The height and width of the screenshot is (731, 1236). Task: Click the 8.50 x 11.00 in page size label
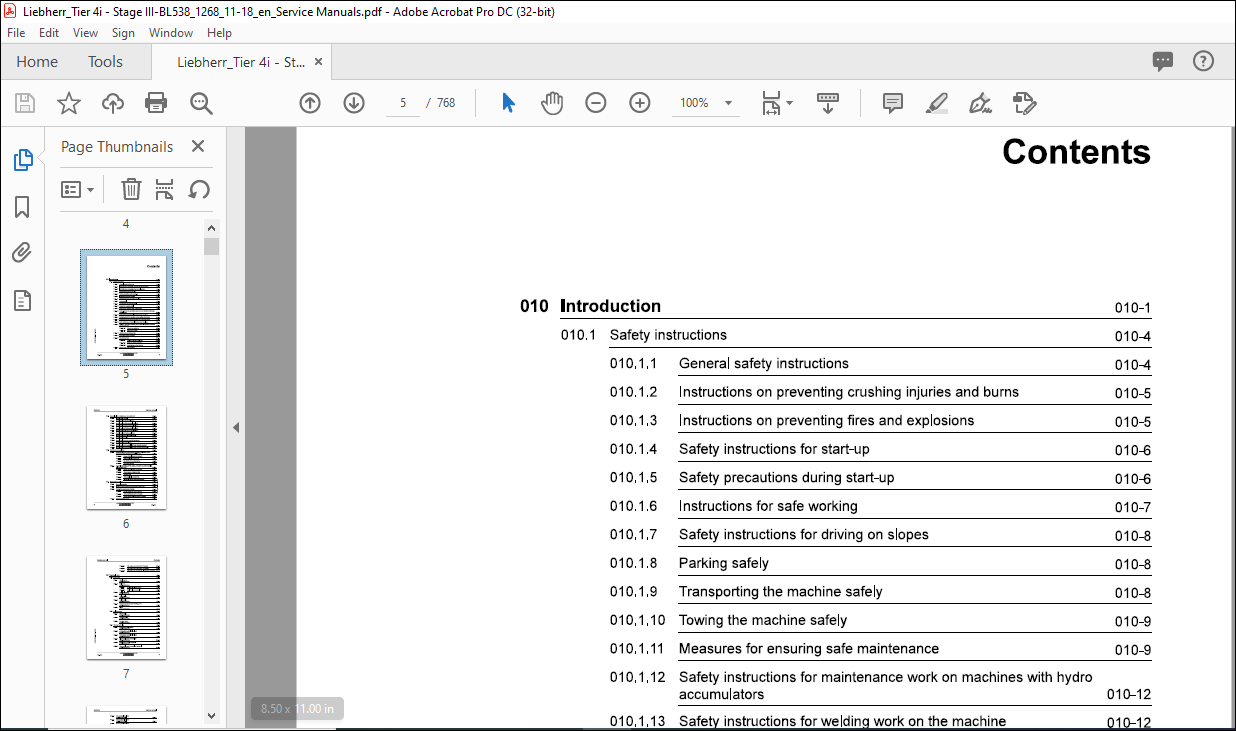(298, 709)
